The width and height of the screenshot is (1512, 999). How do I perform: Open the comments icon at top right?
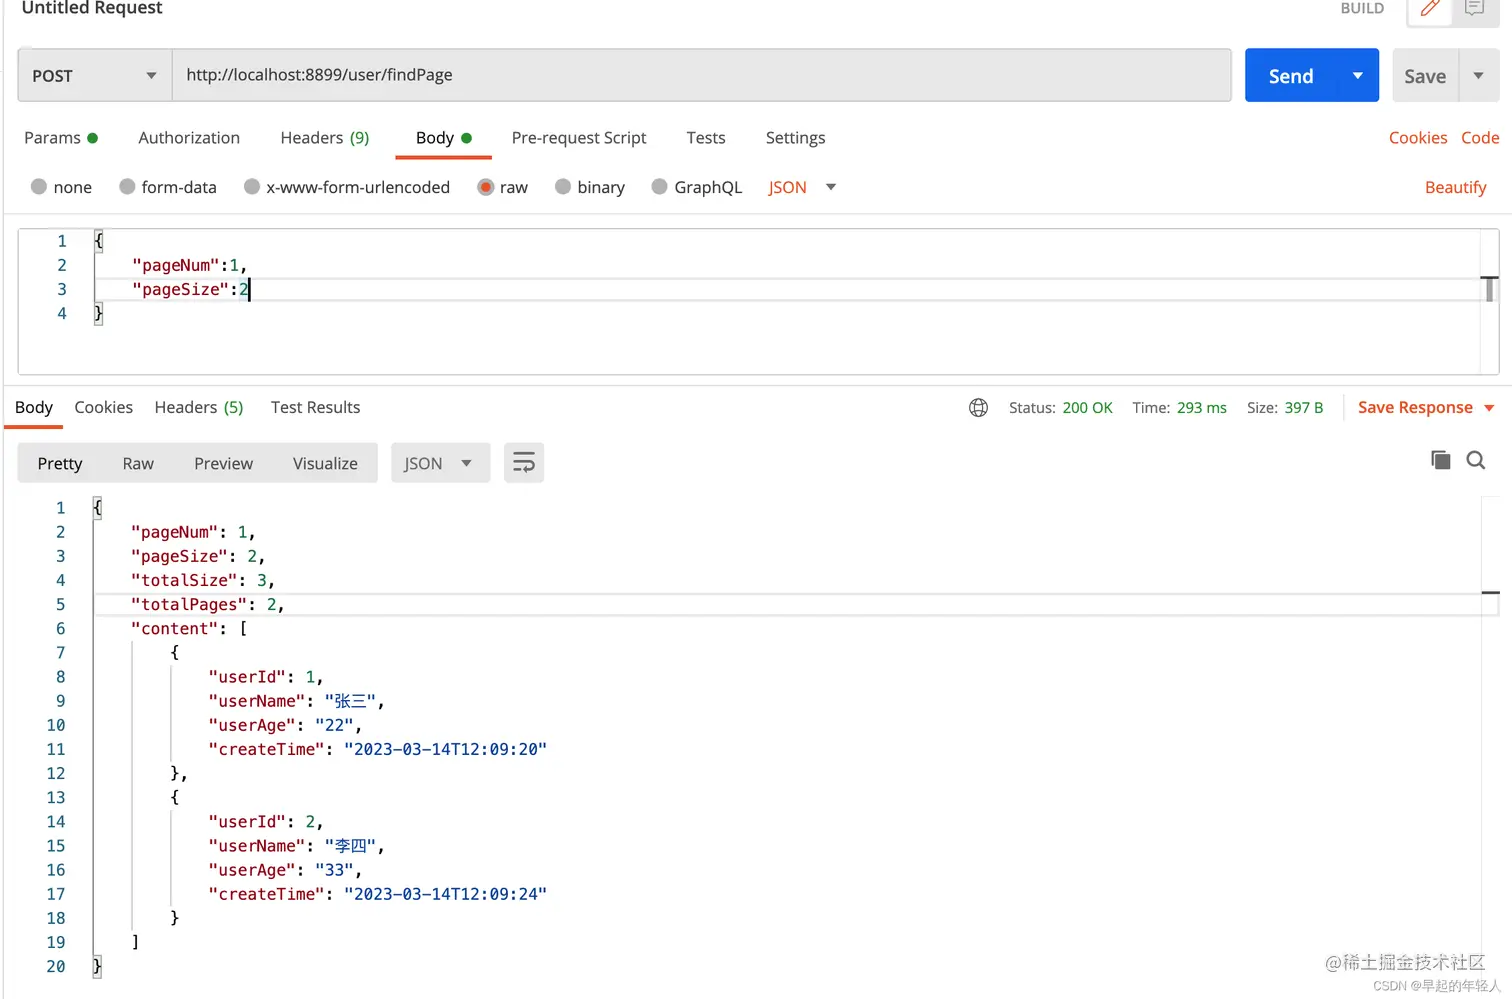[1475, 9]
